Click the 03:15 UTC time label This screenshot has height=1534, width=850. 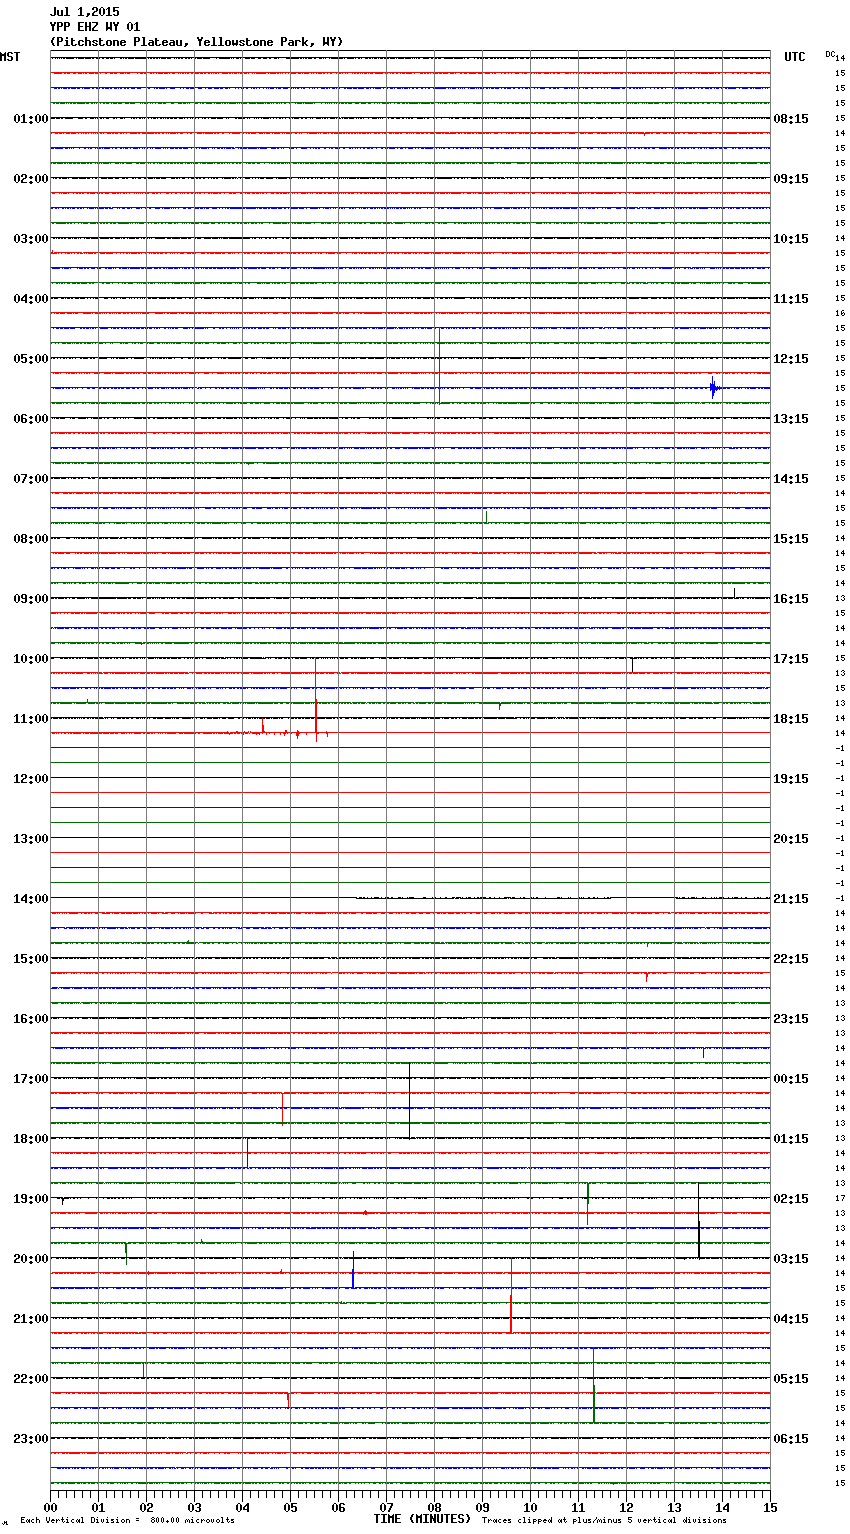[x=791, y=1259]
